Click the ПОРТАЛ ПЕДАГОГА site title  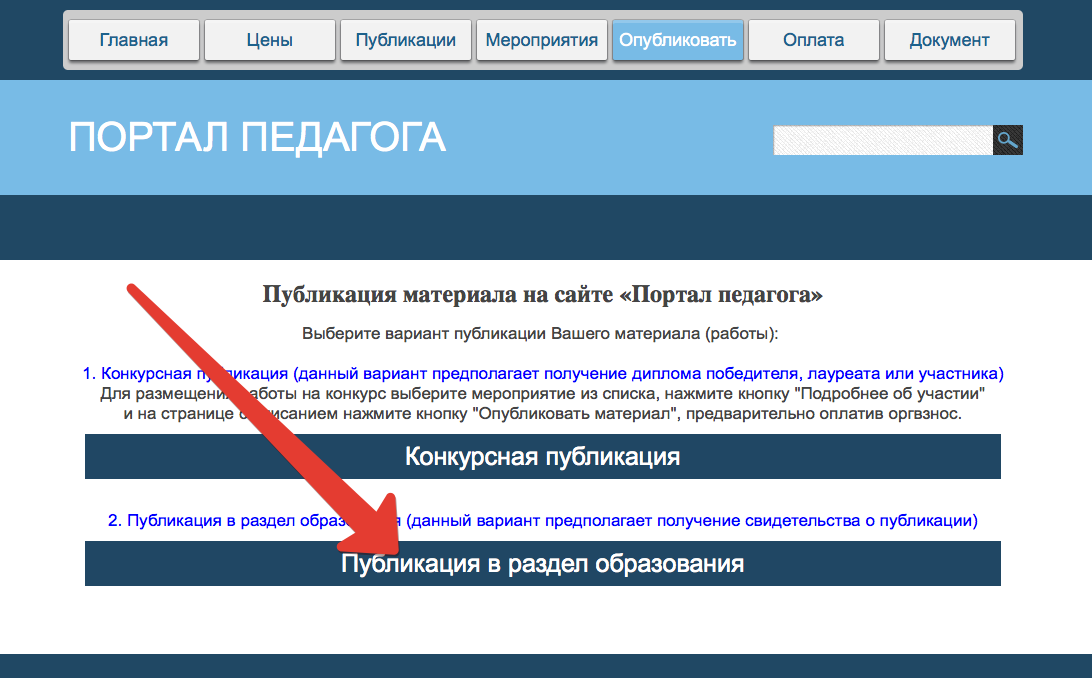(x=257, y=138)
